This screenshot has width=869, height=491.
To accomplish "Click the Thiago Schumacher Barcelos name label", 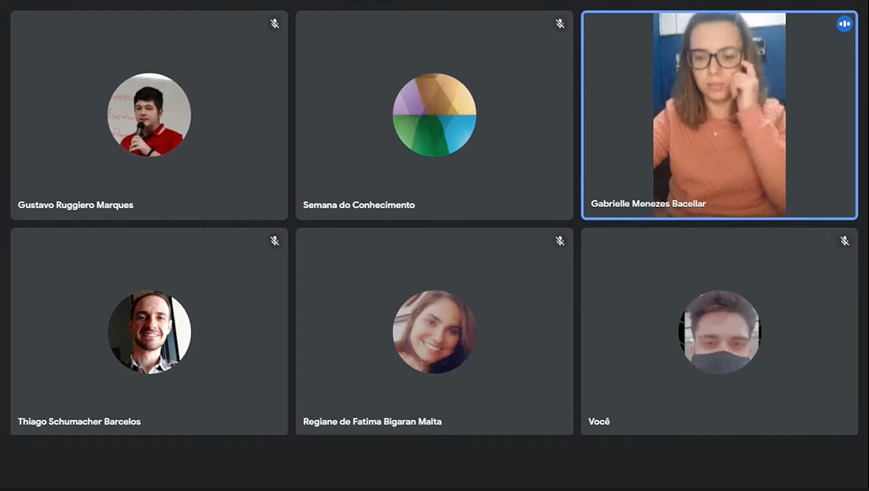I will 79,422.
